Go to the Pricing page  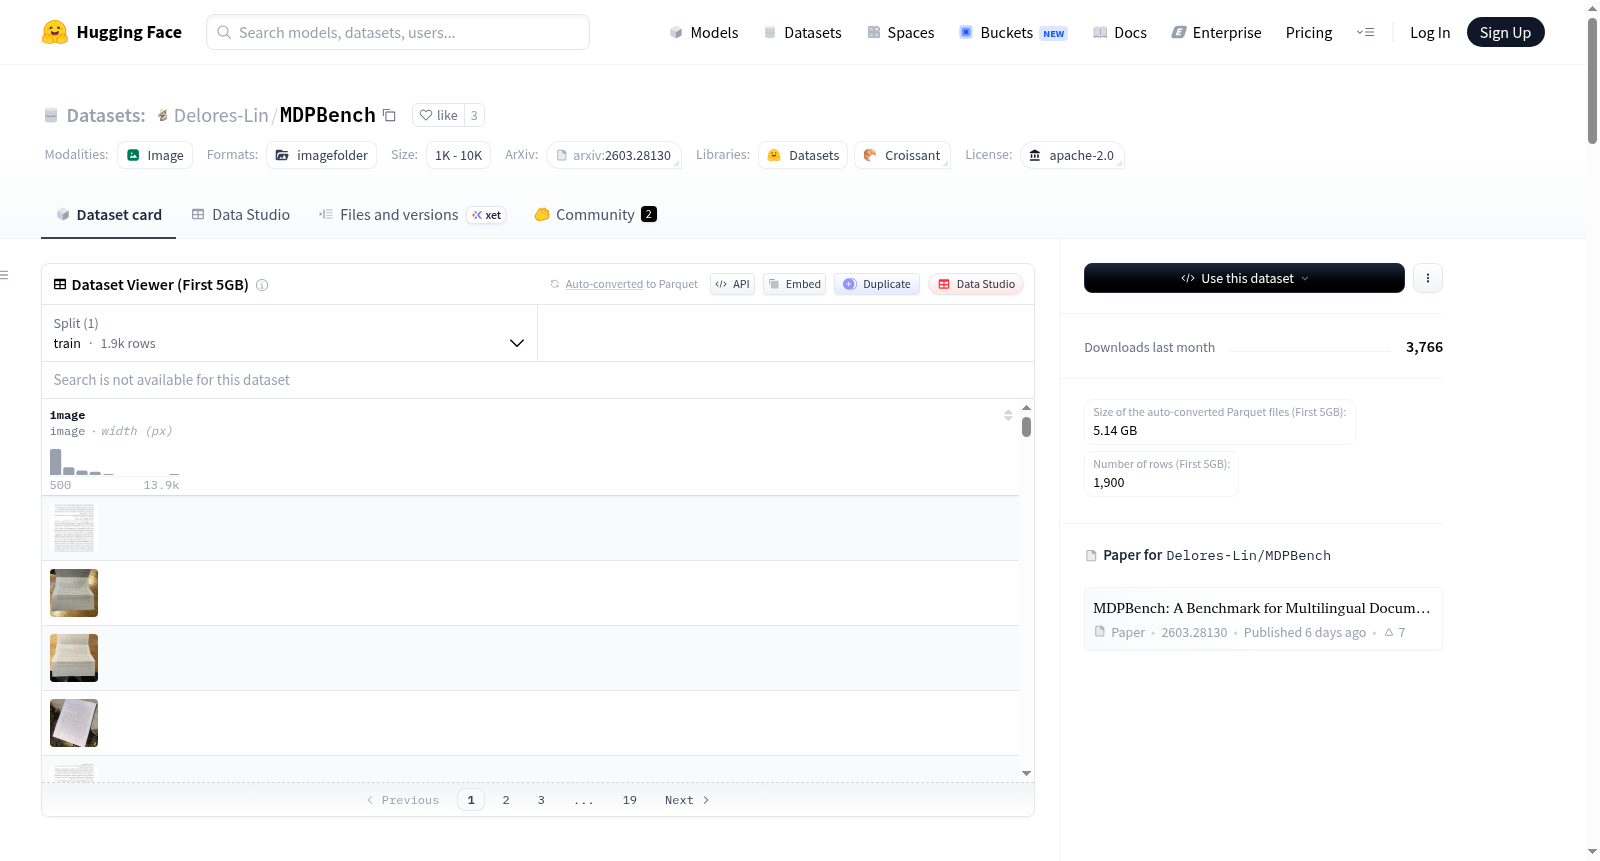pos(1309,33)
